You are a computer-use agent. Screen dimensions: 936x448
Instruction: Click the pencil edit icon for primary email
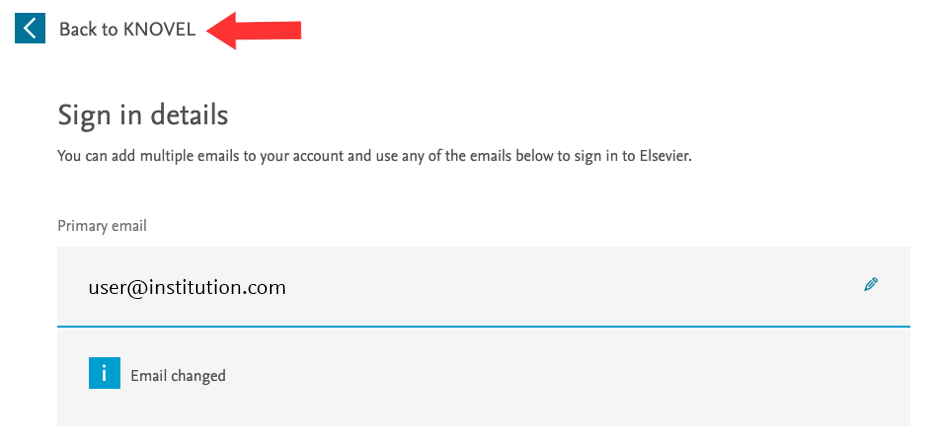[871, 285]
